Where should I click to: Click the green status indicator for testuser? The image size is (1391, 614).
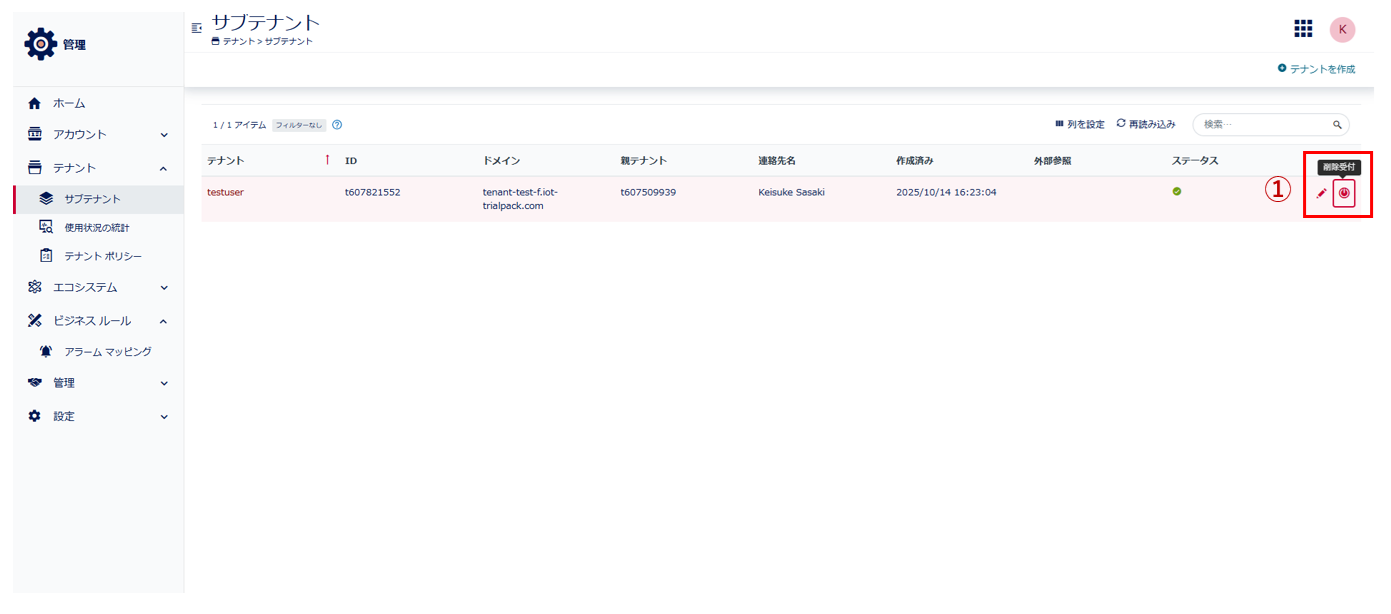point(1177,191)
